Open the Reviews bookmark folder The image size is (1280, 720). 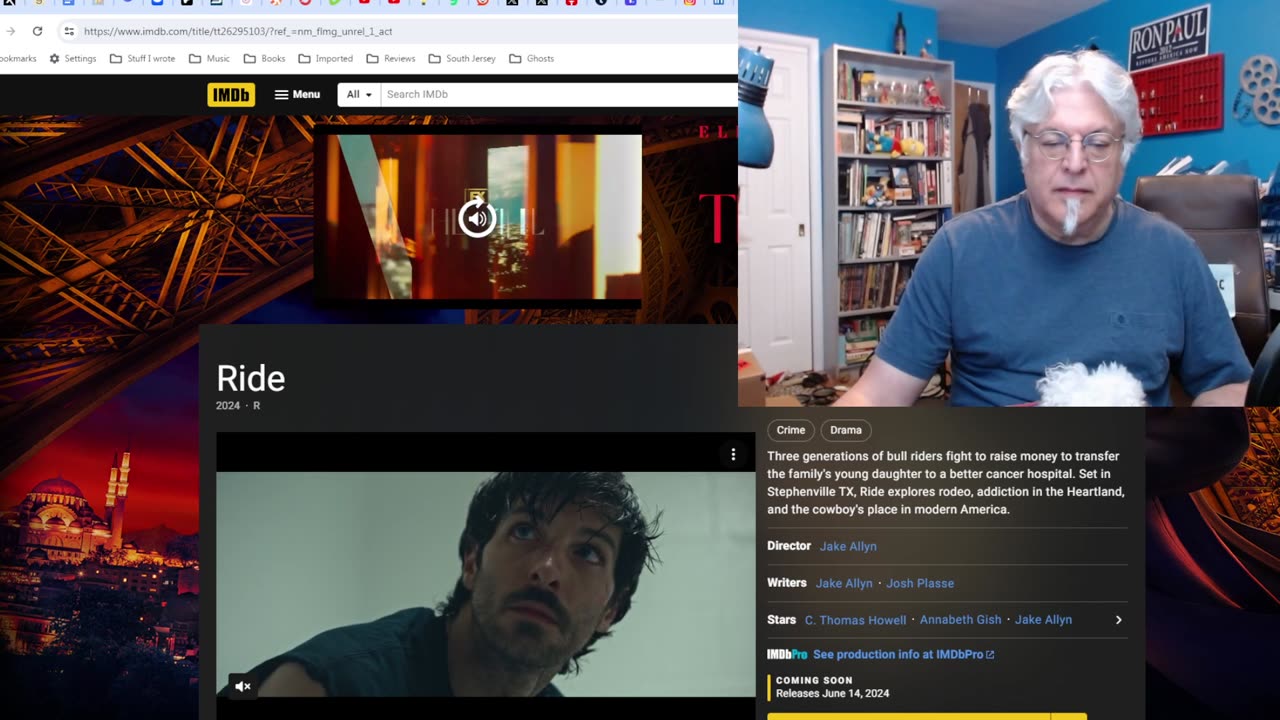(391, 58)
